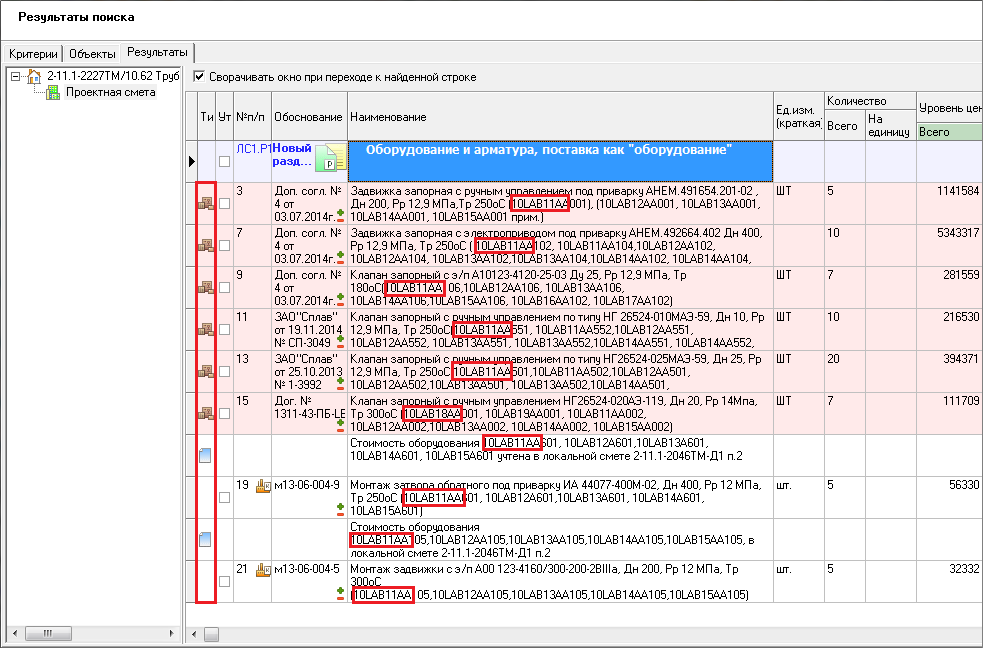Check the Ут box in the ЛС1.Р1 section row
983x648 pixels.
(x=224, y=162)
